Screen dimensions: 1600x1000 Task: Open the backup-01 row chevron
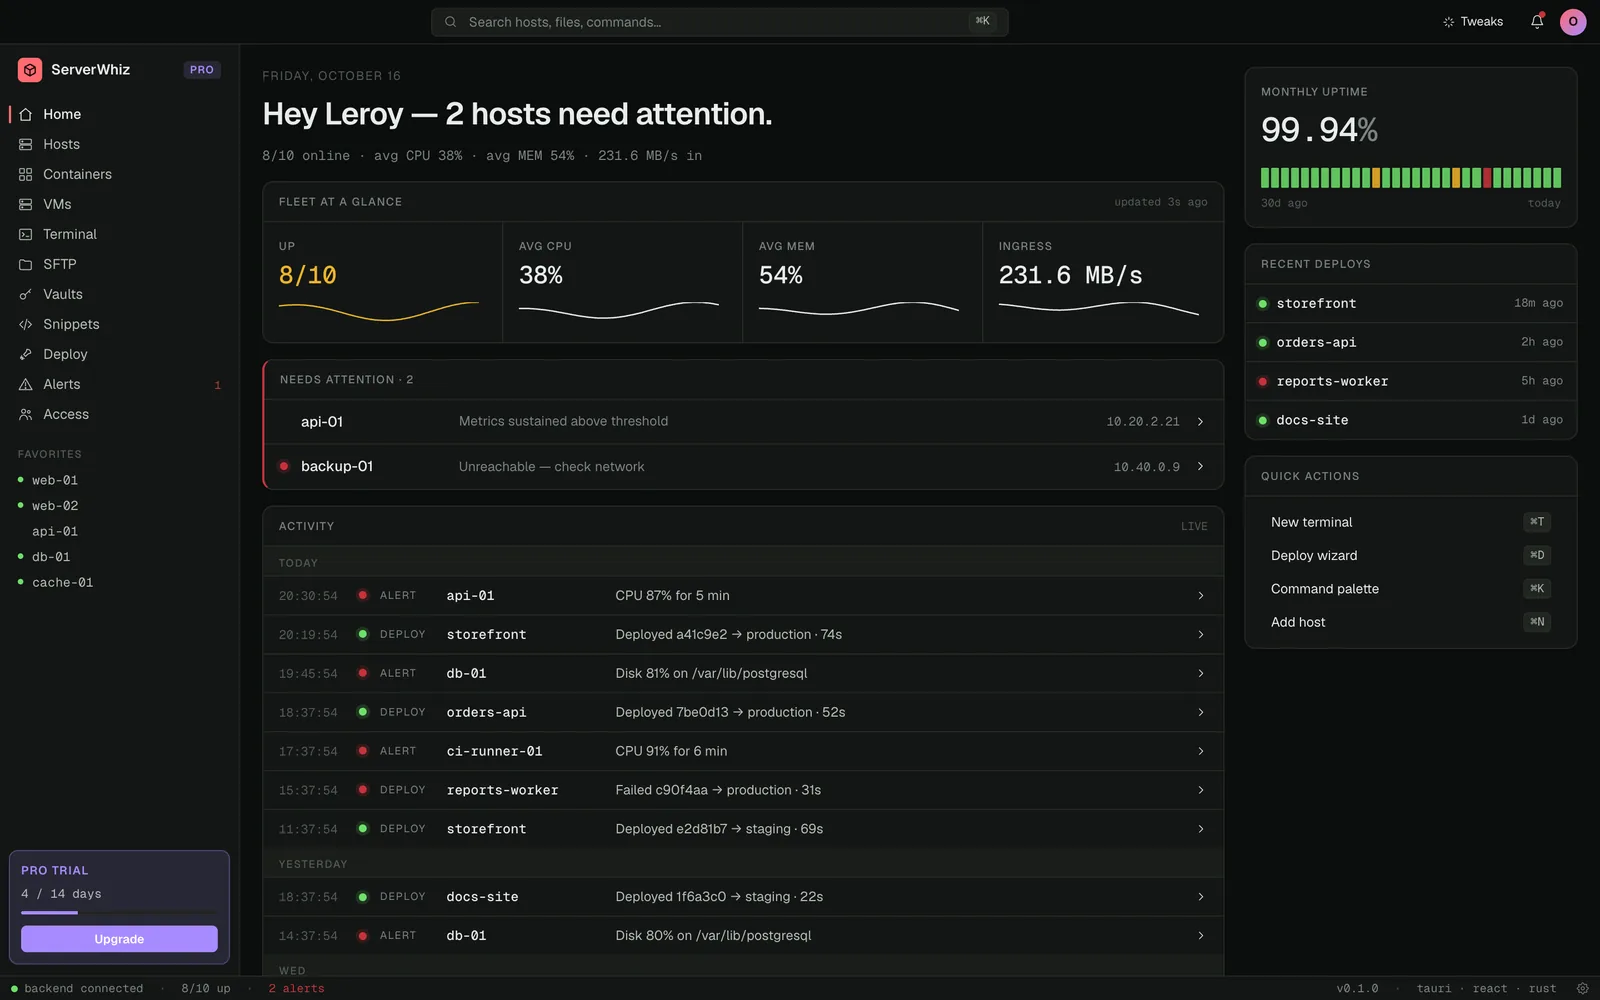[1200, 466]
